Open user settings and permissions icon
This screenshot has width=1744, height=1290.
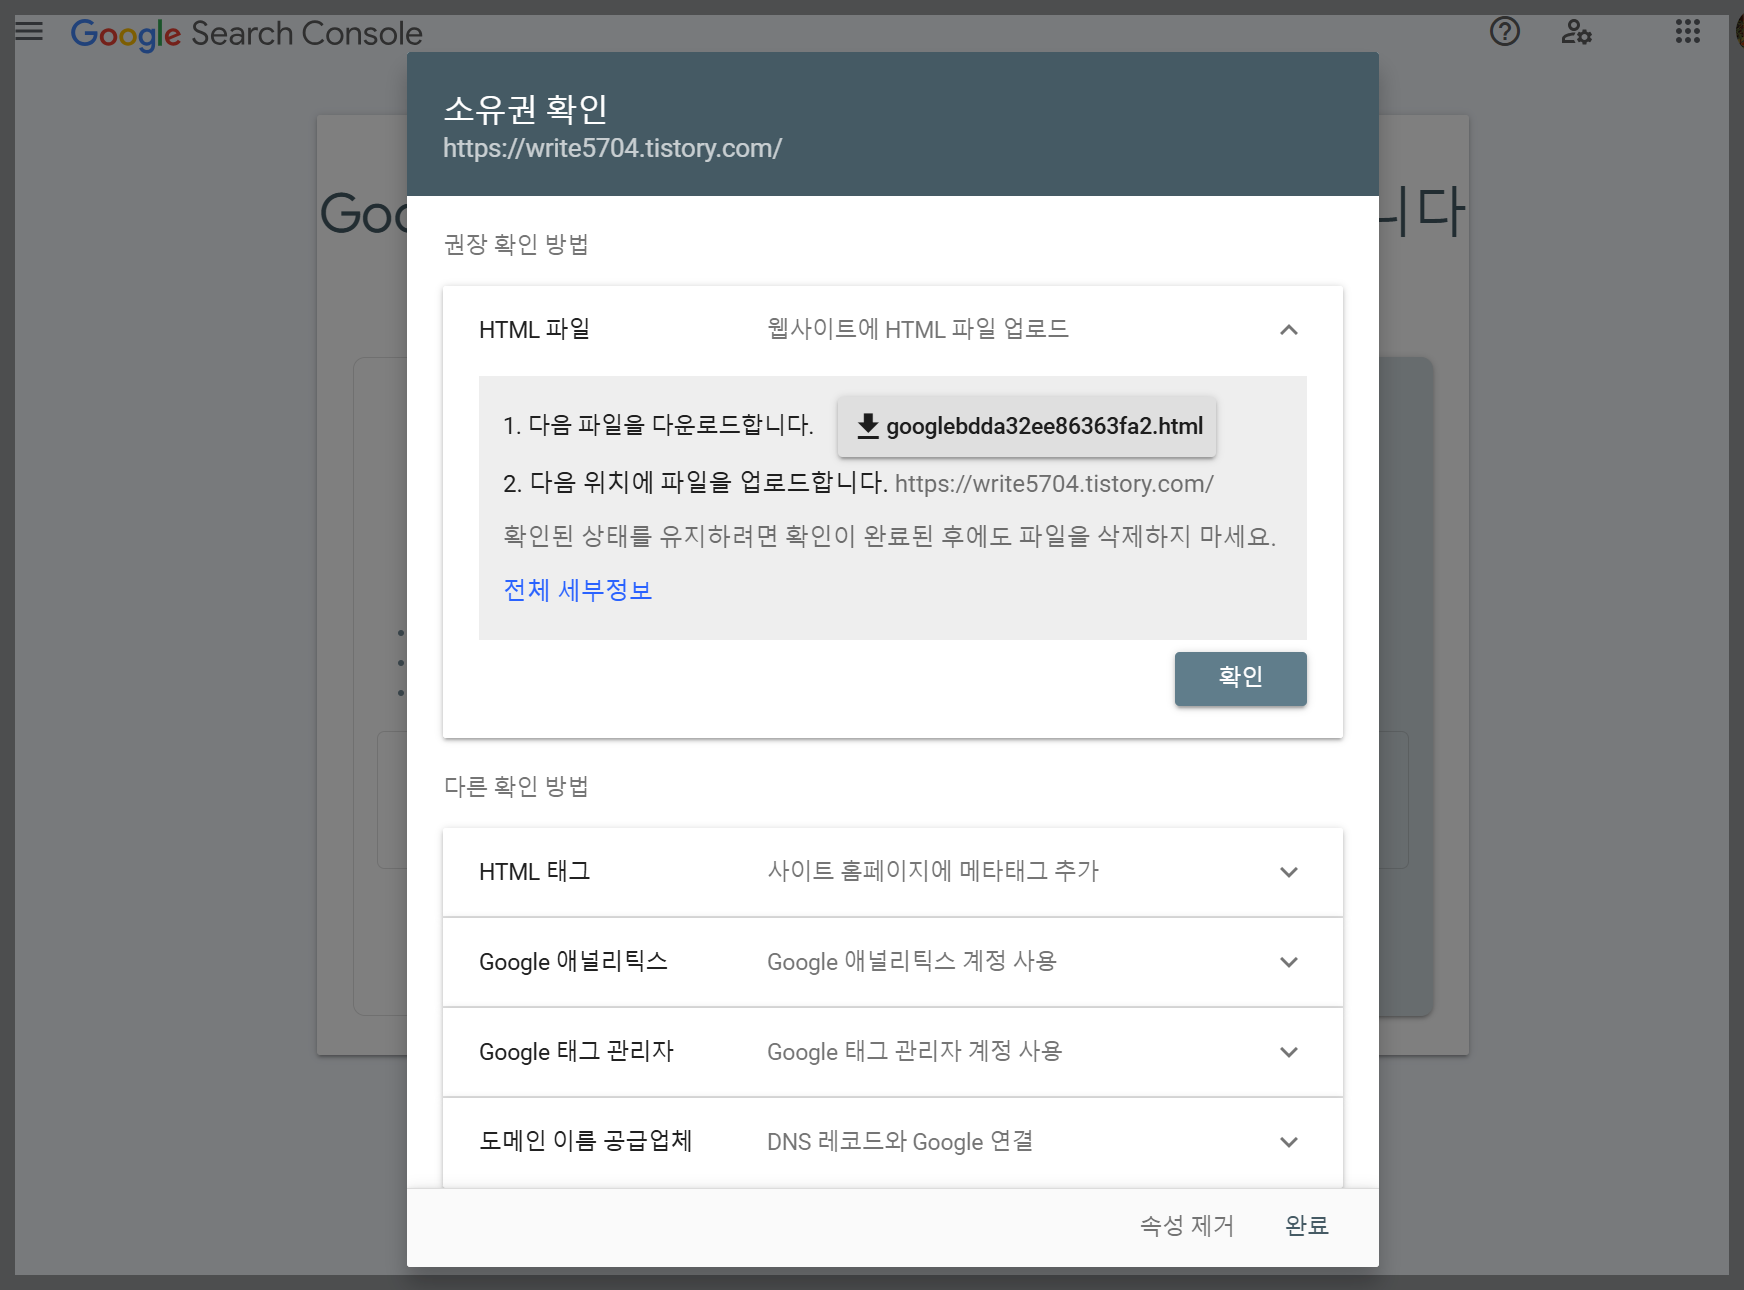[x=1576, y=32]
